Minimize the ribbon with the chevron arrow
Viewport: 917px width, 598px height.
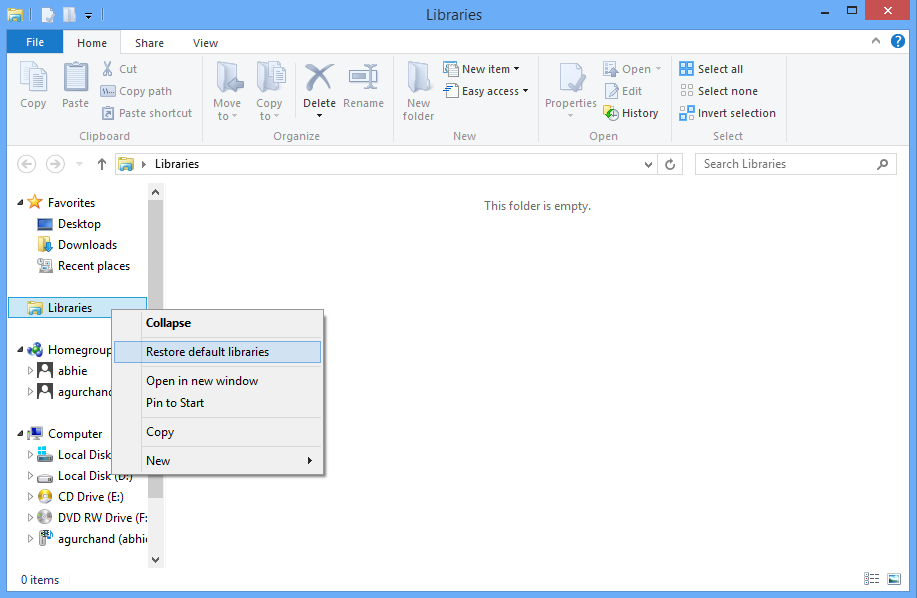pos(875,42)
